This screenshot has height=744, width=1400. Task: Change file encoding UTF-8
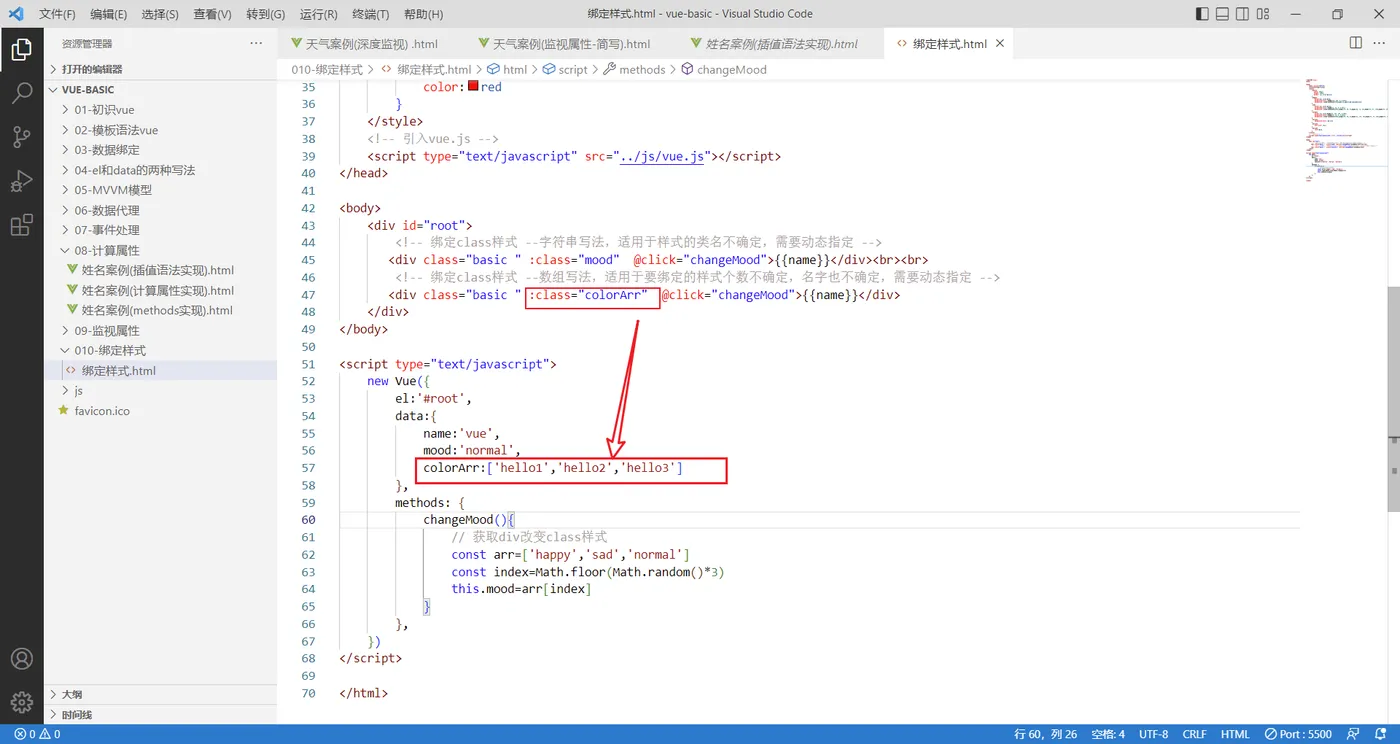pyautogui.click(x=1153, y=734)
